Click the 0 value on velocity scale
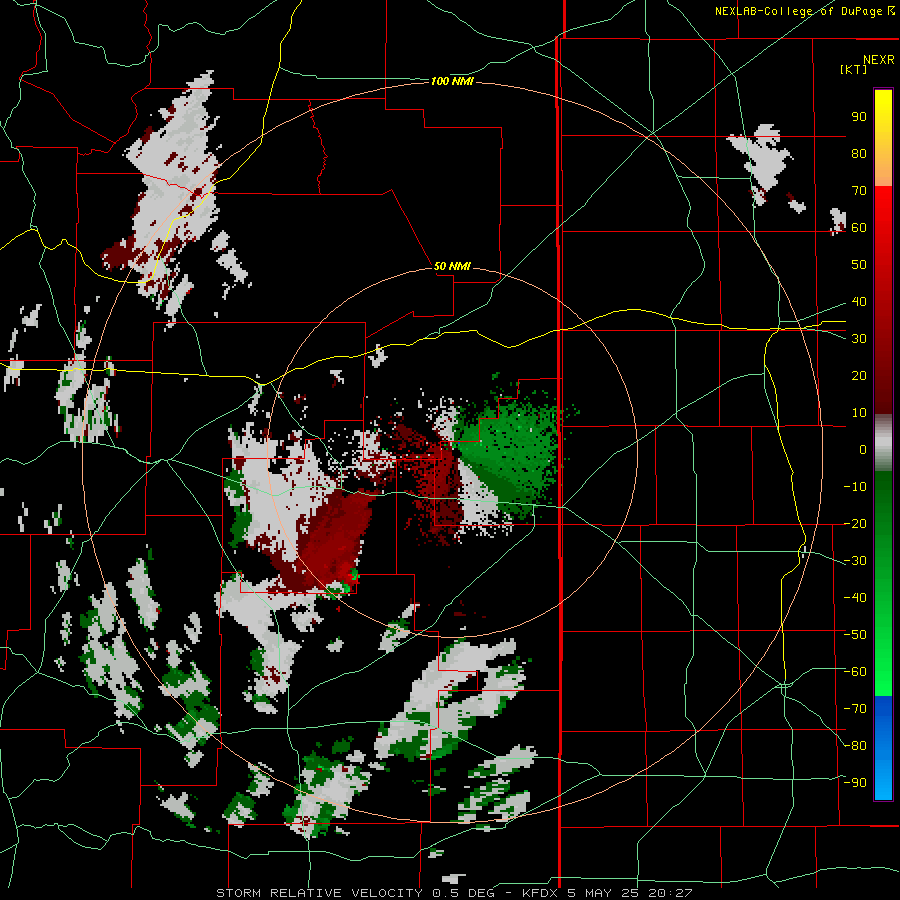900x900 pixels. [863, 450]
